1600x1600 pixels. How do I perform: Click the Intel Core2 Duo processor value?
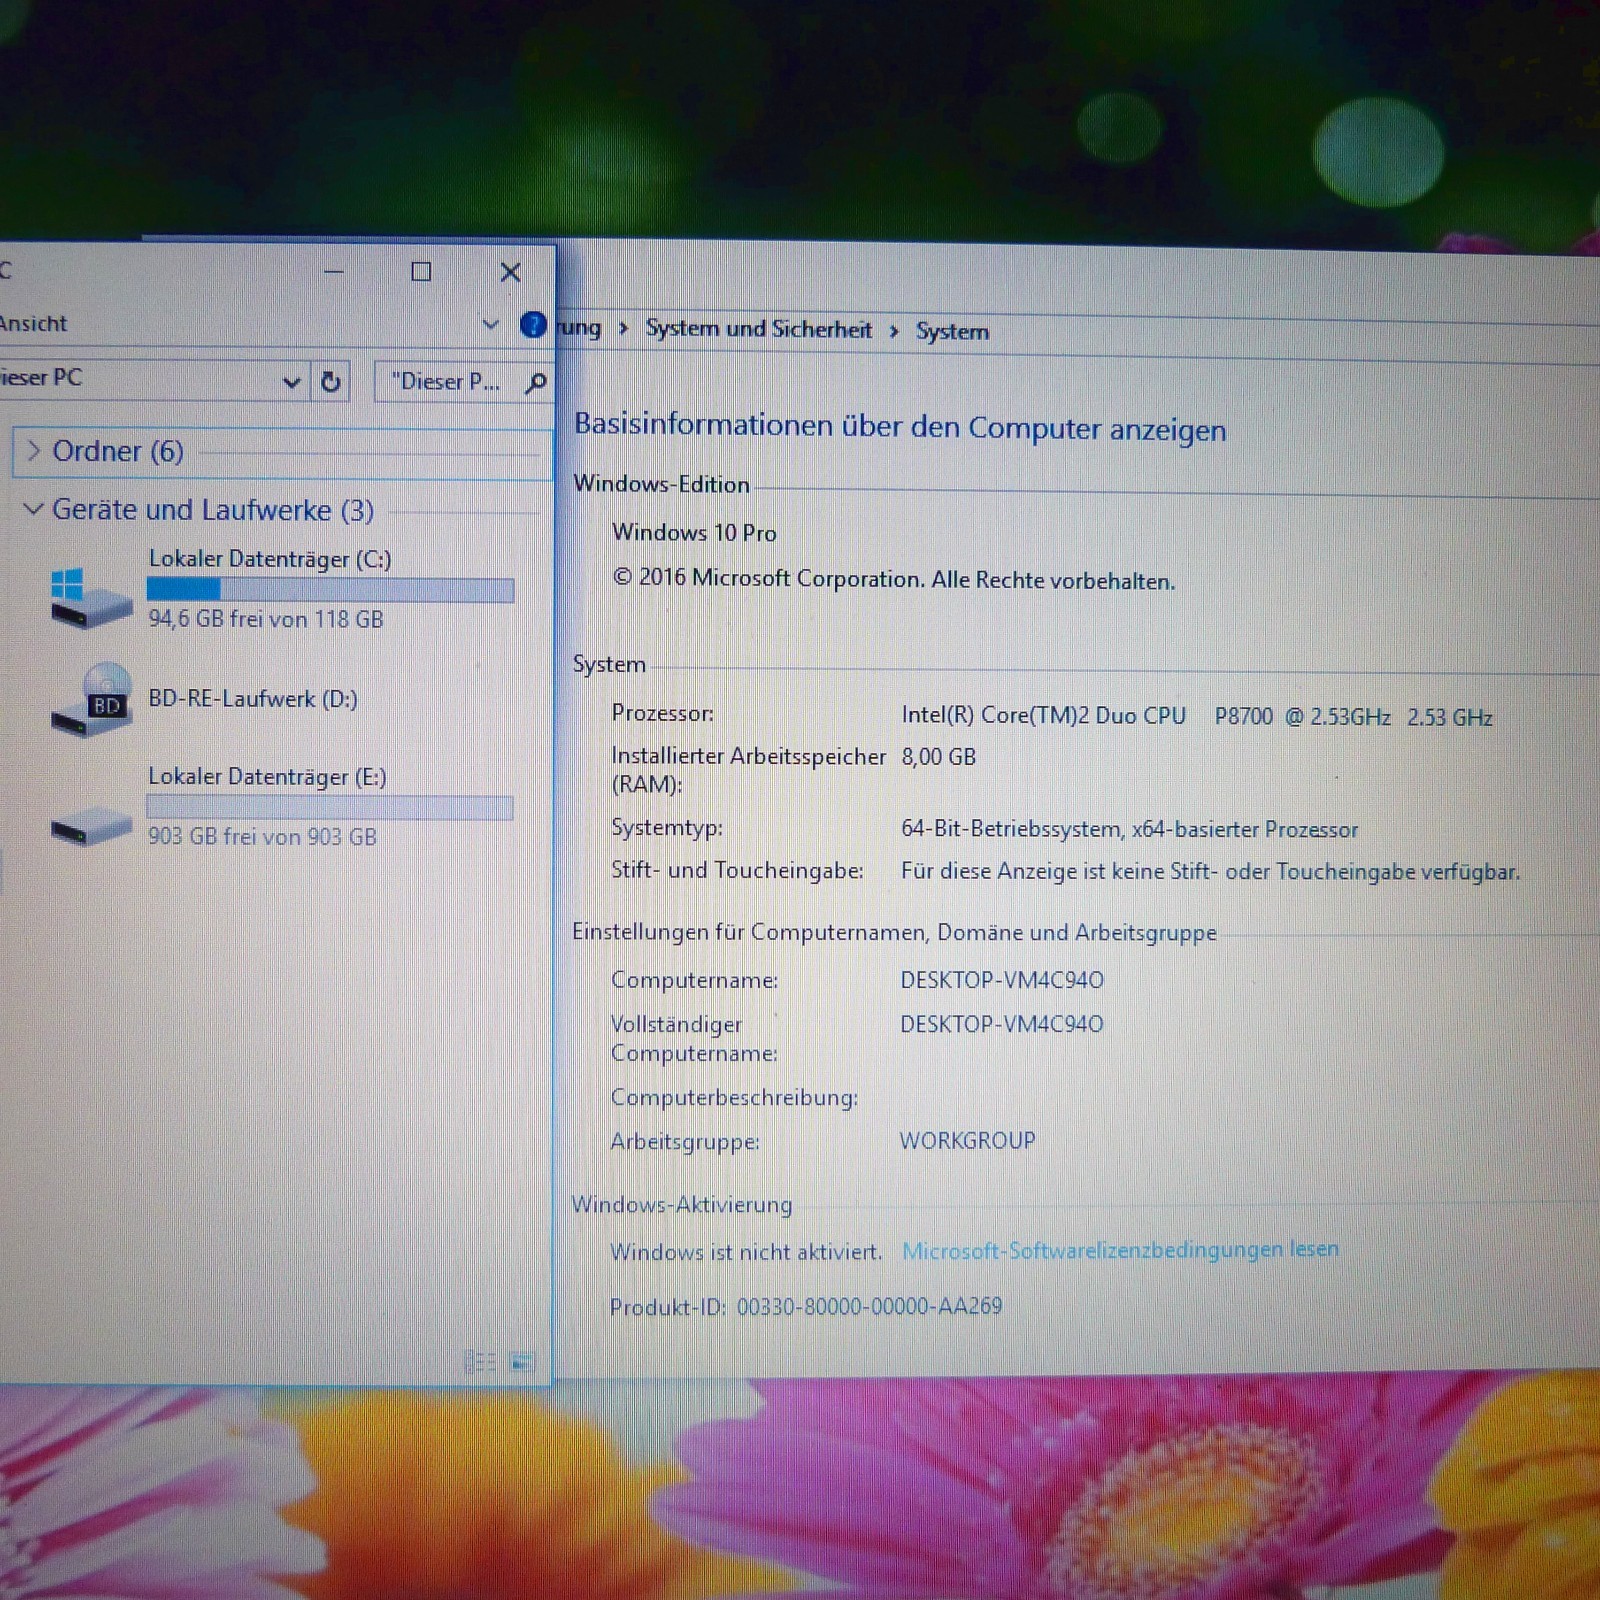1196,716
